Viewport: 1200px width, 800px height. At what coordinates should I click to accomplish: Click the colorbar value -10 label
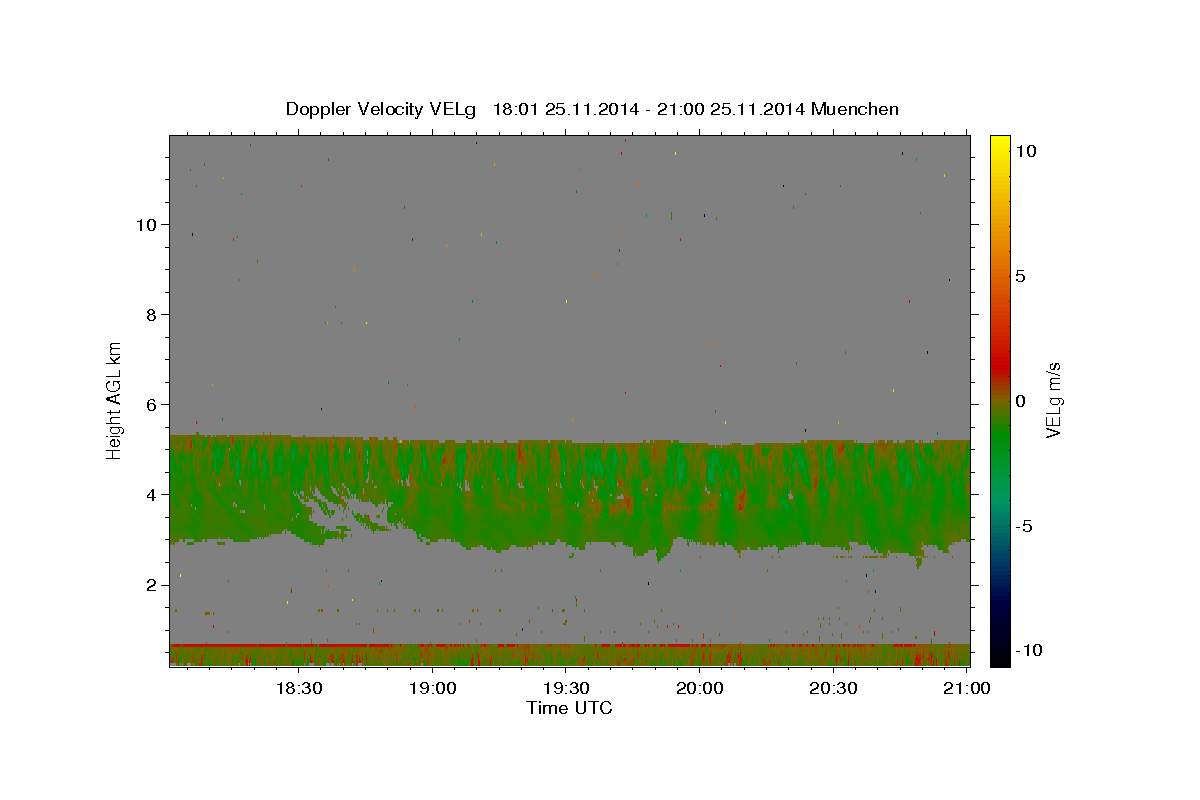[1029, 651]
